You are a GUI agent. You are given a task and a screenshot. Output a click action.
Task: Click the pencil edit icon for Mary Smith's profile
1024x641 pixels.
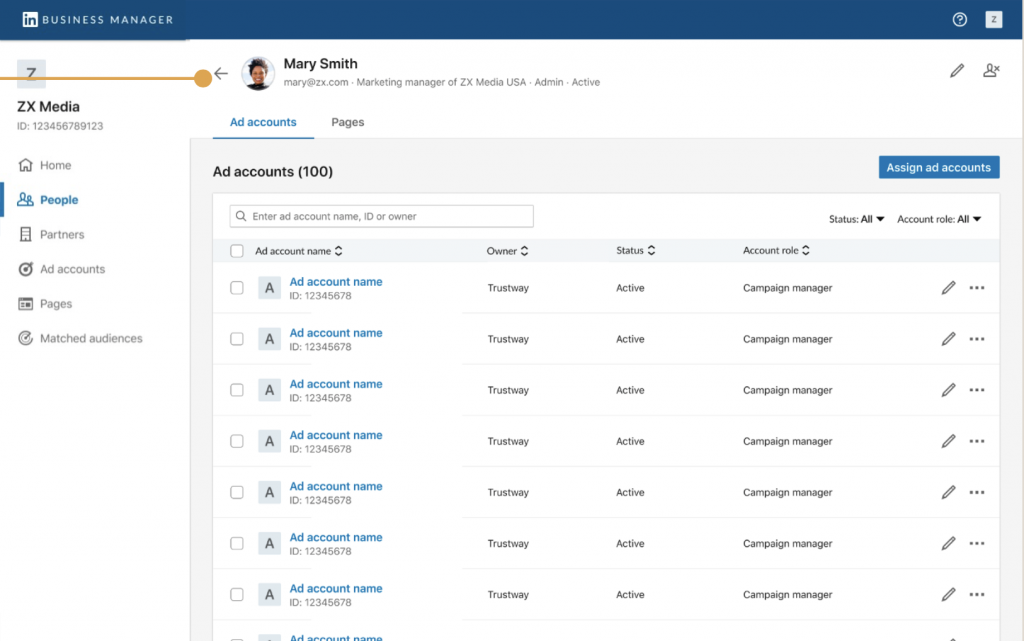tap(957, 71)
